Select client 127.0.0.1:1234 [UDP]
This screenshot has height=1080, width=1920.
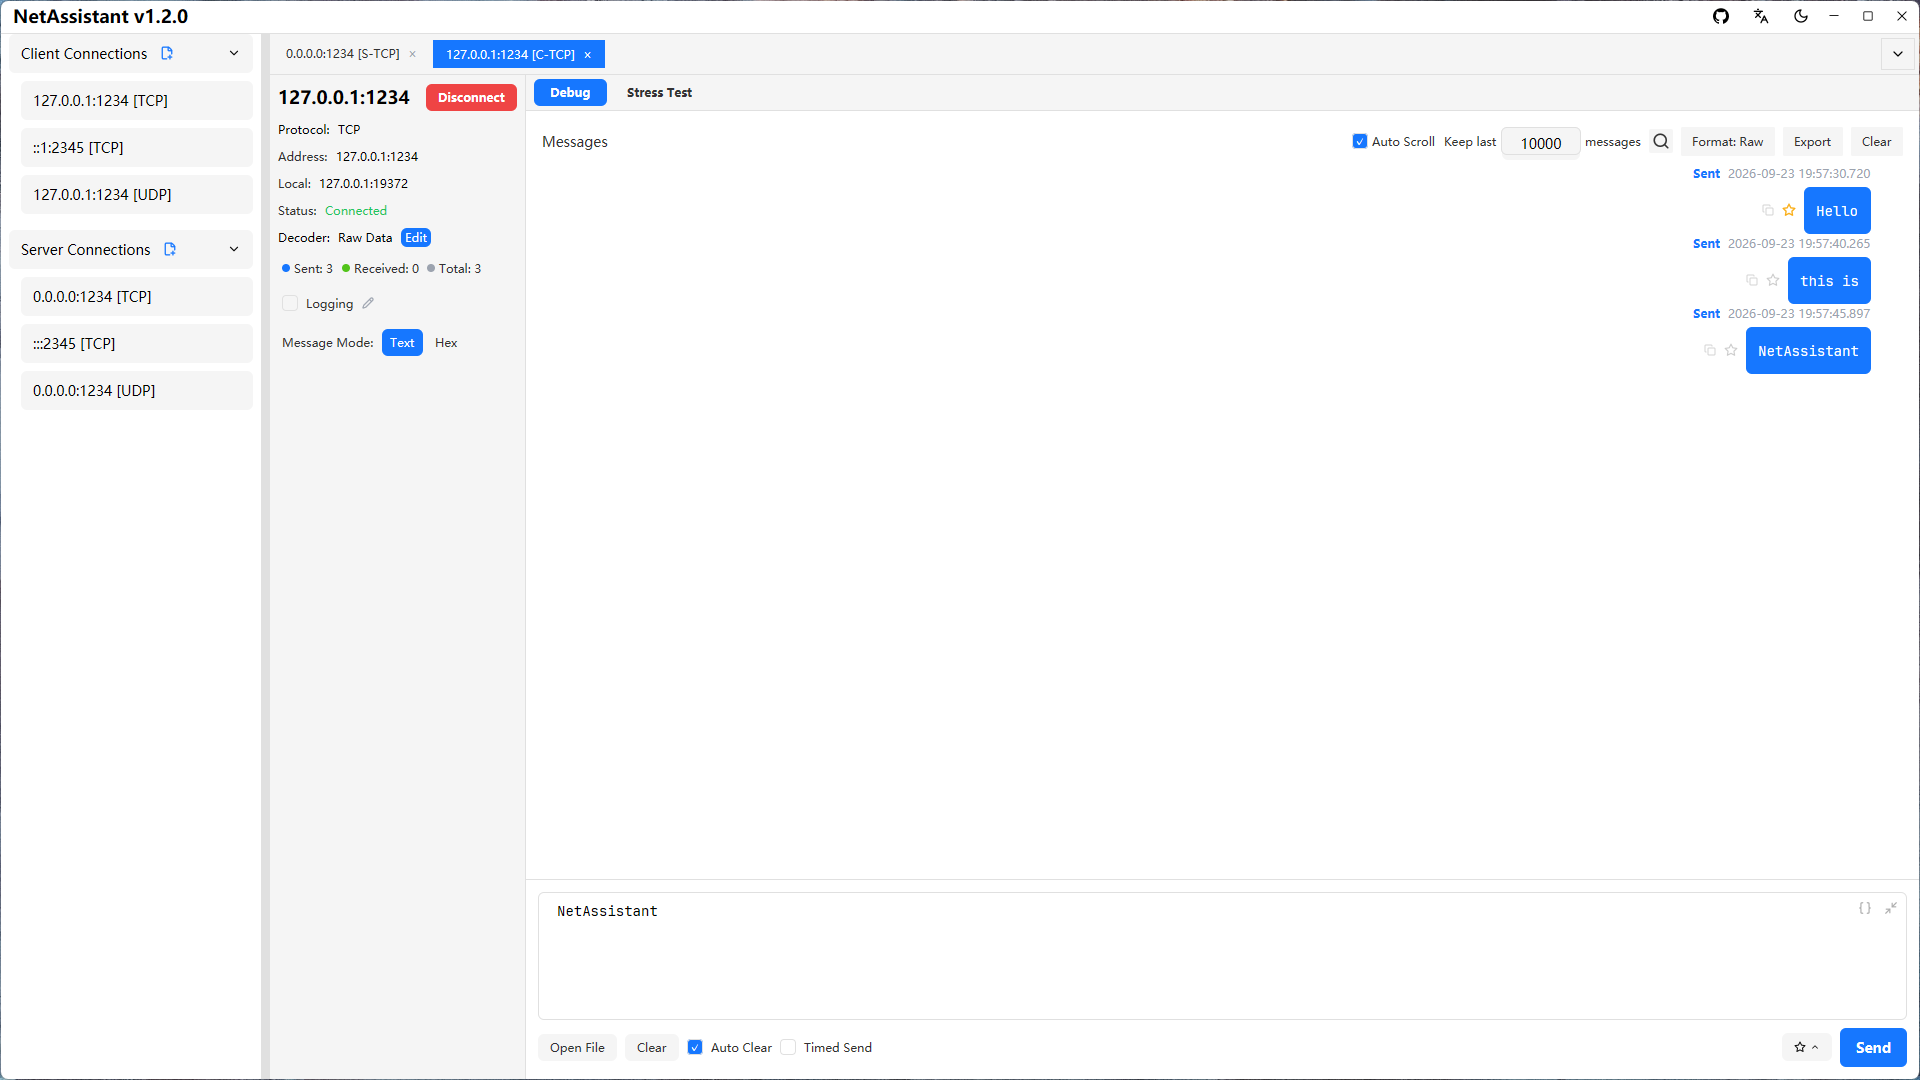coord(137,194)
